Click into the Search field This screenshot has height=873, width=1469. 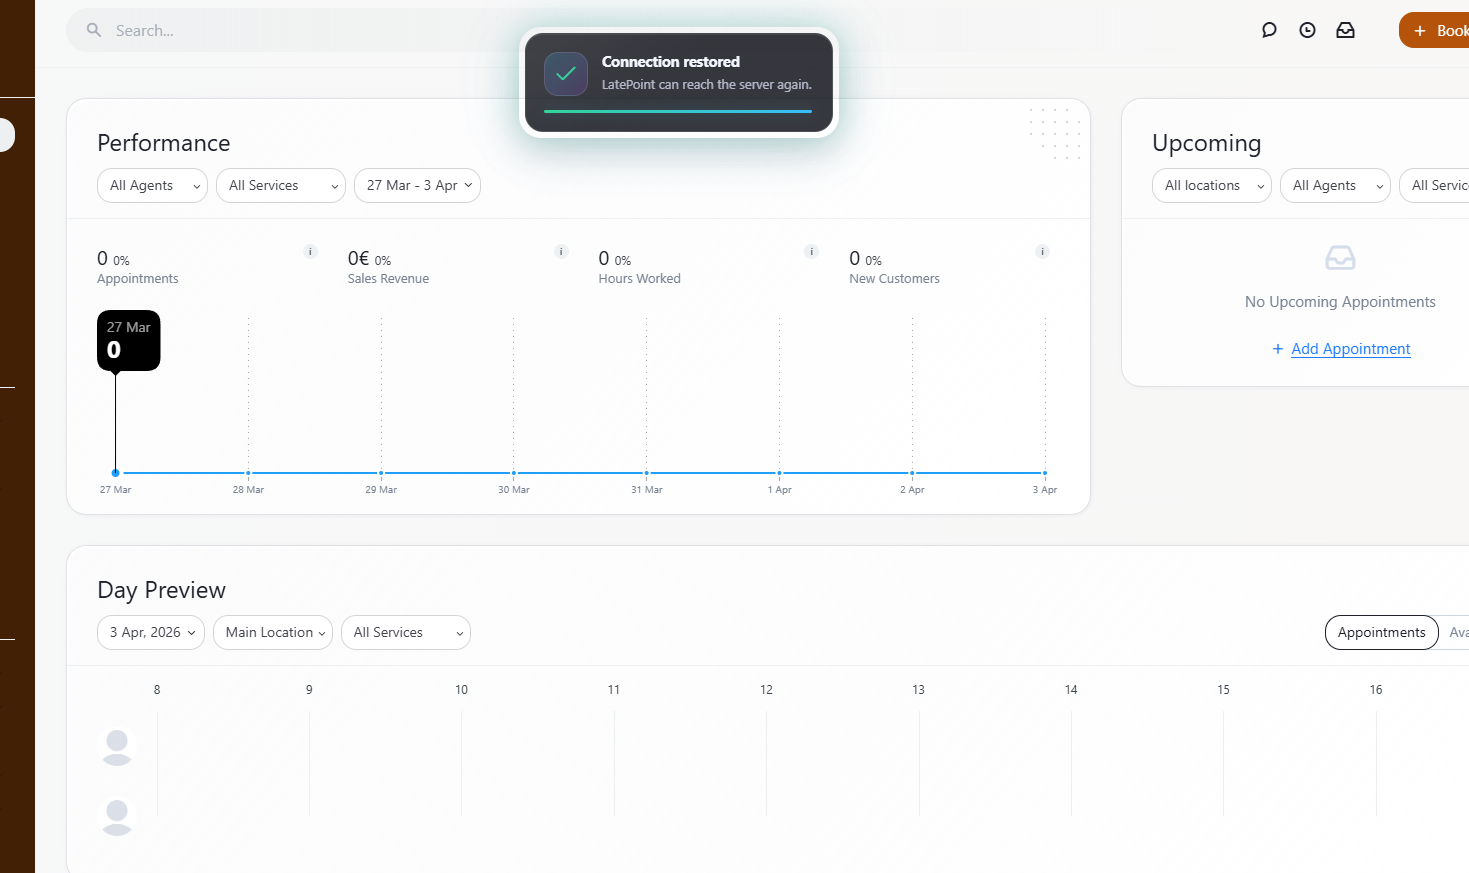coord(300,31)
